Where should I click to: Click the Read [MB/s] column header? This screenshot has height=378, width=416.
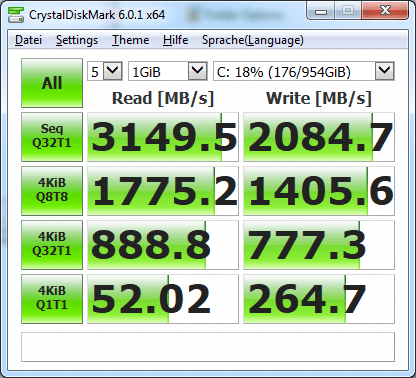[163, 98]
